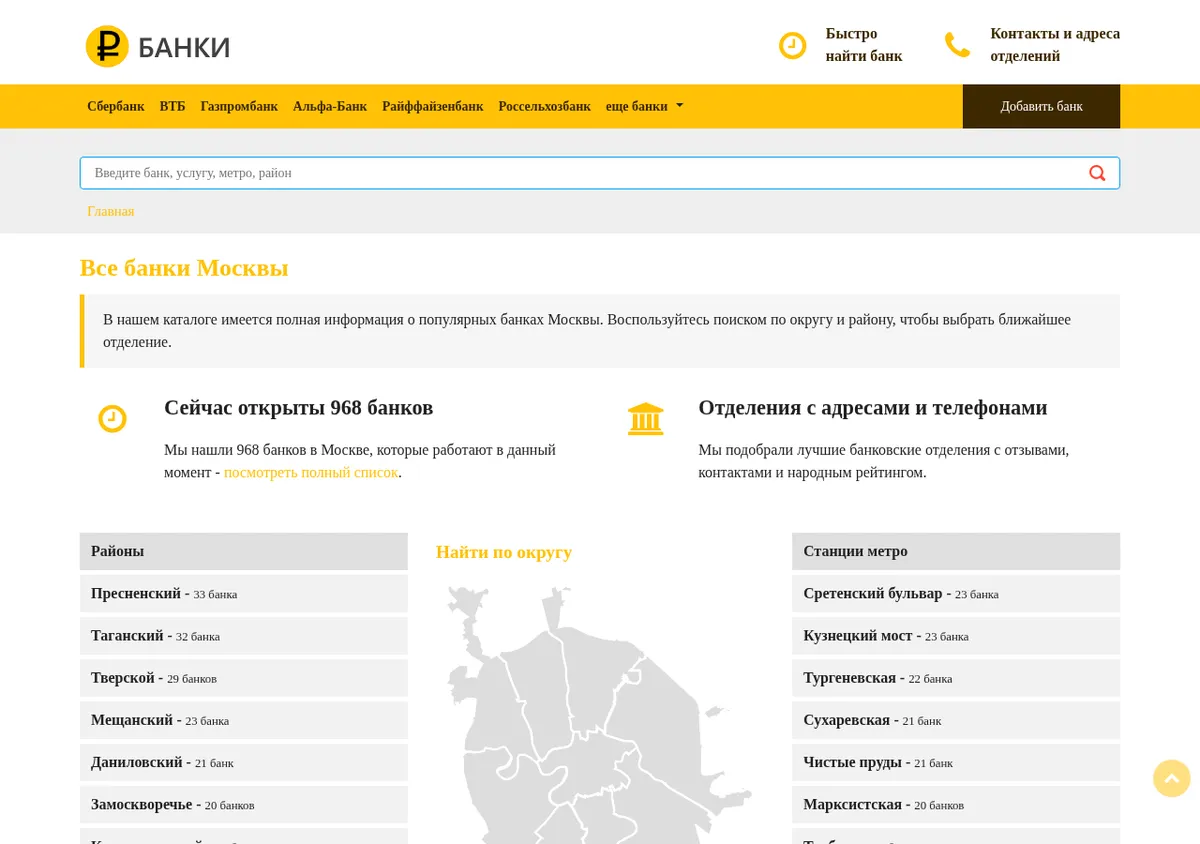The width and height of the screenshot is (1200, 844).
Task: Open the Пресненский district row
Action: click(x=244, y=593)
